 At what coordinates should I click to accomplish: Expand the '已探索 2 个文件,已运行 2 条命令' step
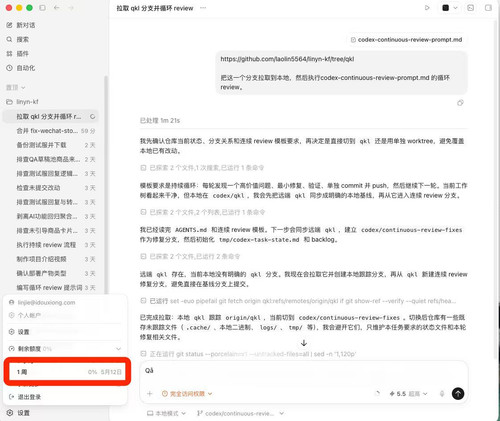190,256
